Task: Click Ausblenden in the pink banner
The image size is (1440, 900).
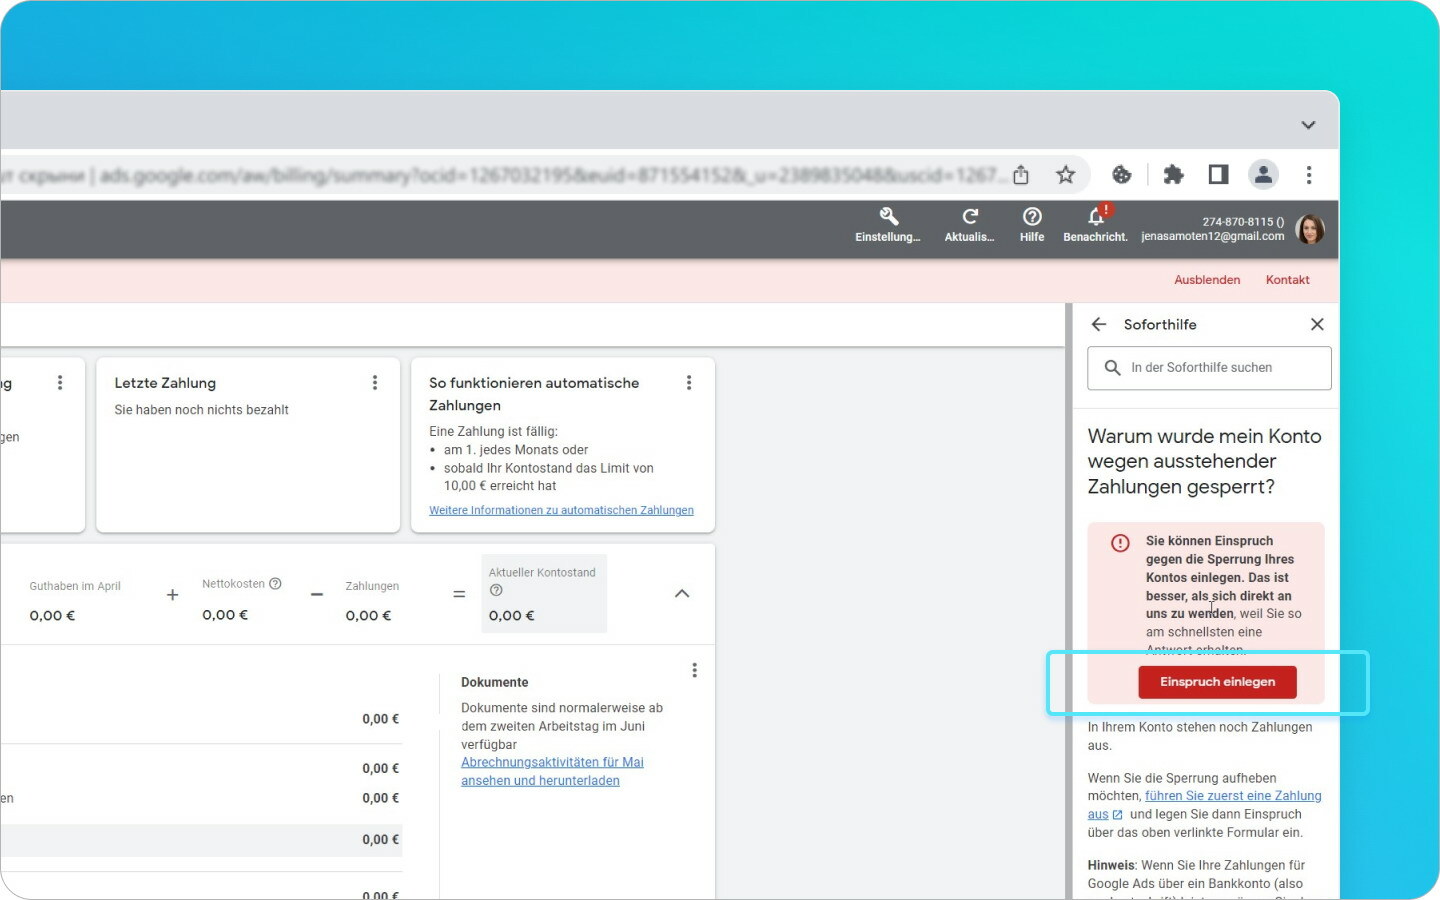Action: tap(1207, 280)
